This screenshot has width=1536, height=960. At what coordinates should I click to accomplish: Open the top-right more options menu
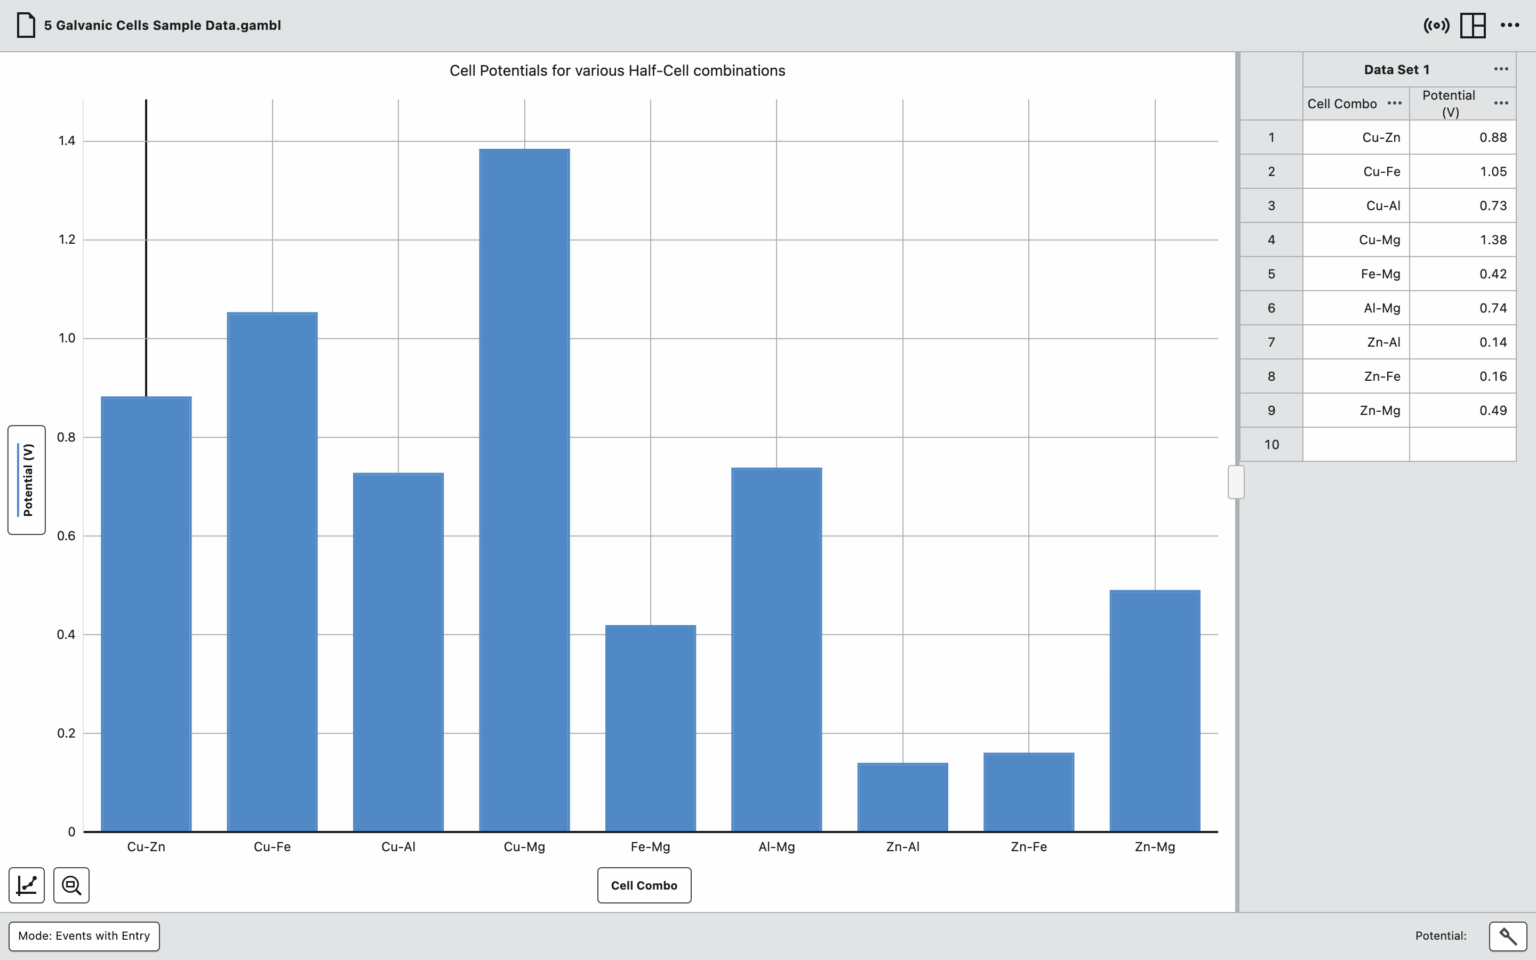1510,25
